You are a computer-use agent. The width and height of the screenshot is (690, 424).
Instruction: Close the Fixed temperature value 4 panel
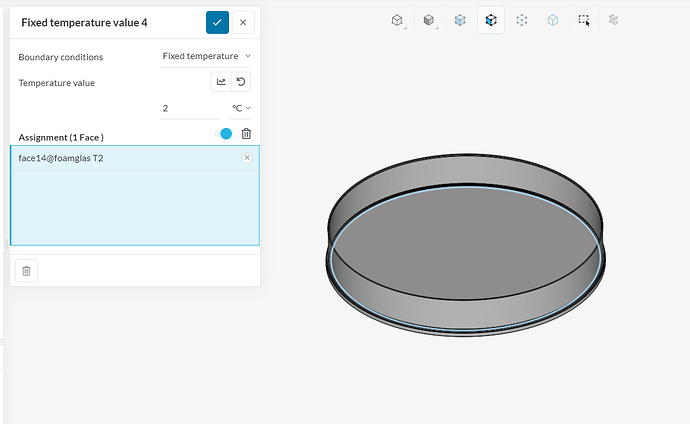click(x=243, y=22)
